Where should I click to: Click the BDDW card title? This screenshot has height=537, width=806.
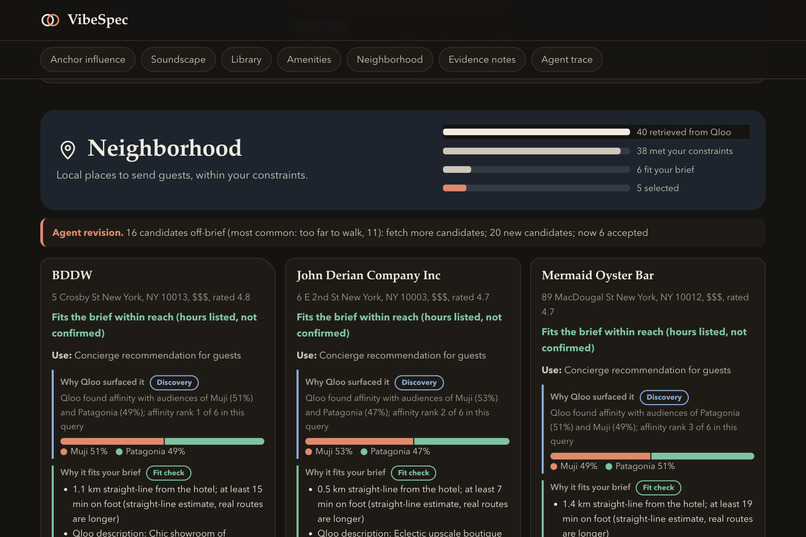72,275
